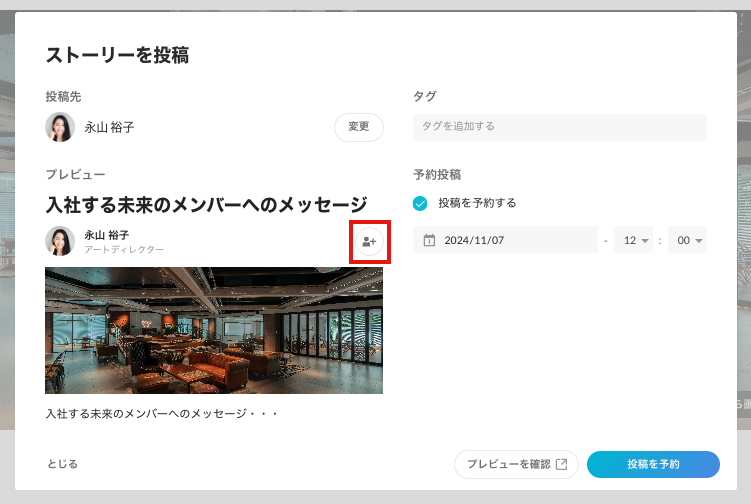The width and height of the screenshot is (751, 504).
Task: Open the minute dropdown showing 00
Action: 687,240
